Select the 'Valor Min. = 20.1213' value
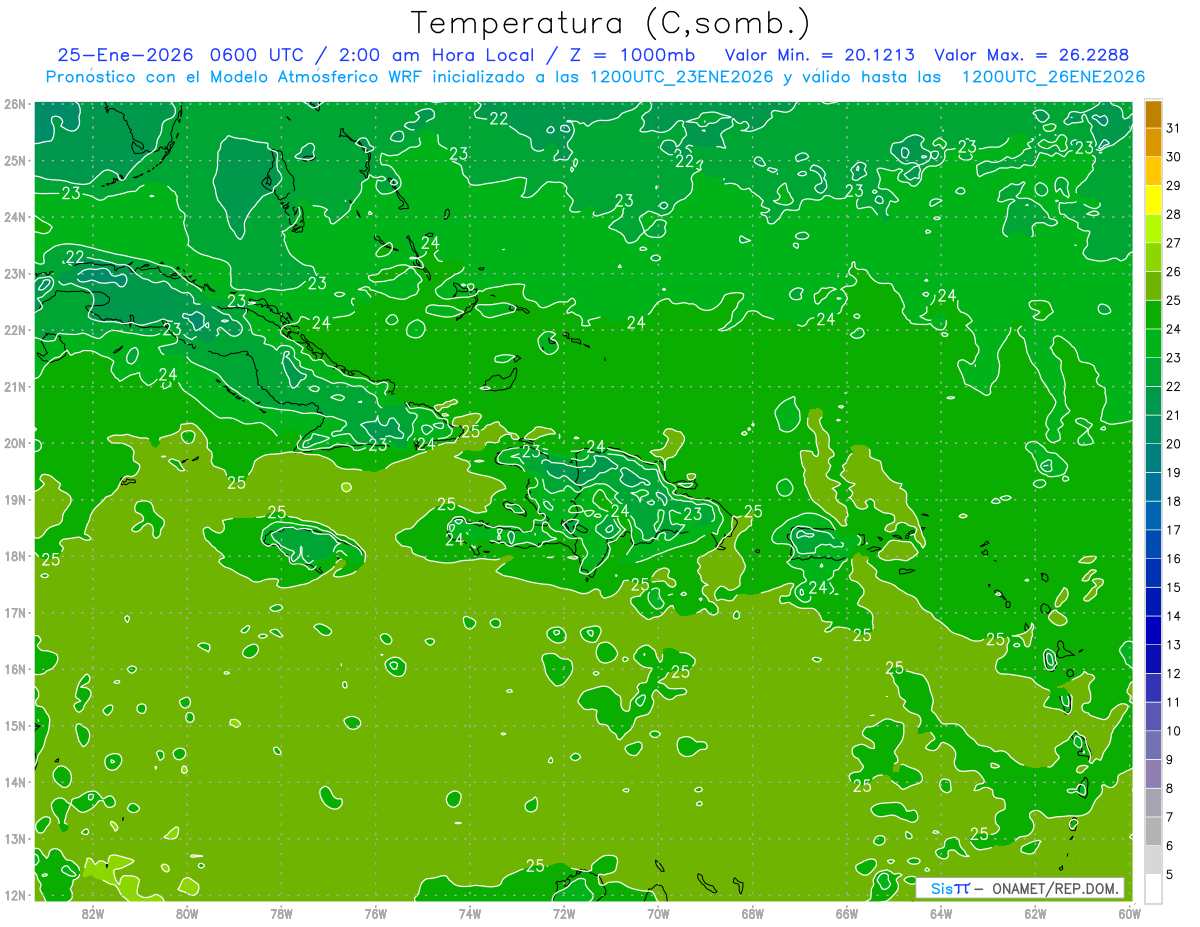This screenshot has width=1200, height=927. [820, 55]
